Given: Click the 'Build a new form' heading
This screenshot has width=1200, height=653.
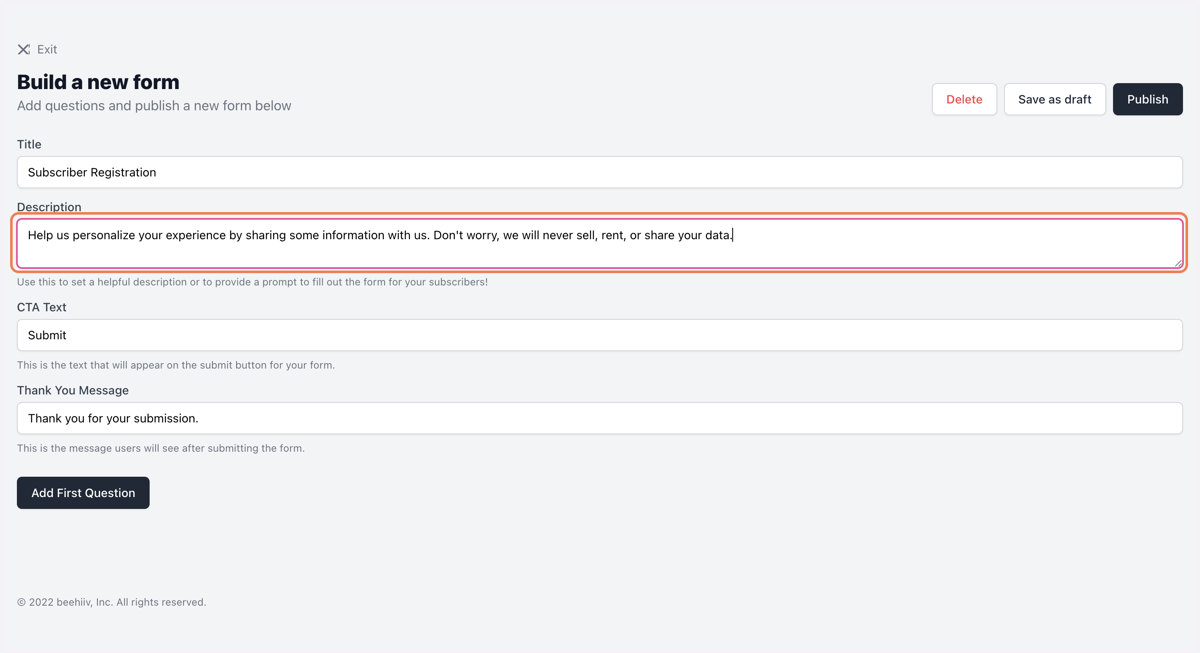Looking at the screenshot, I should click(98, 82).
